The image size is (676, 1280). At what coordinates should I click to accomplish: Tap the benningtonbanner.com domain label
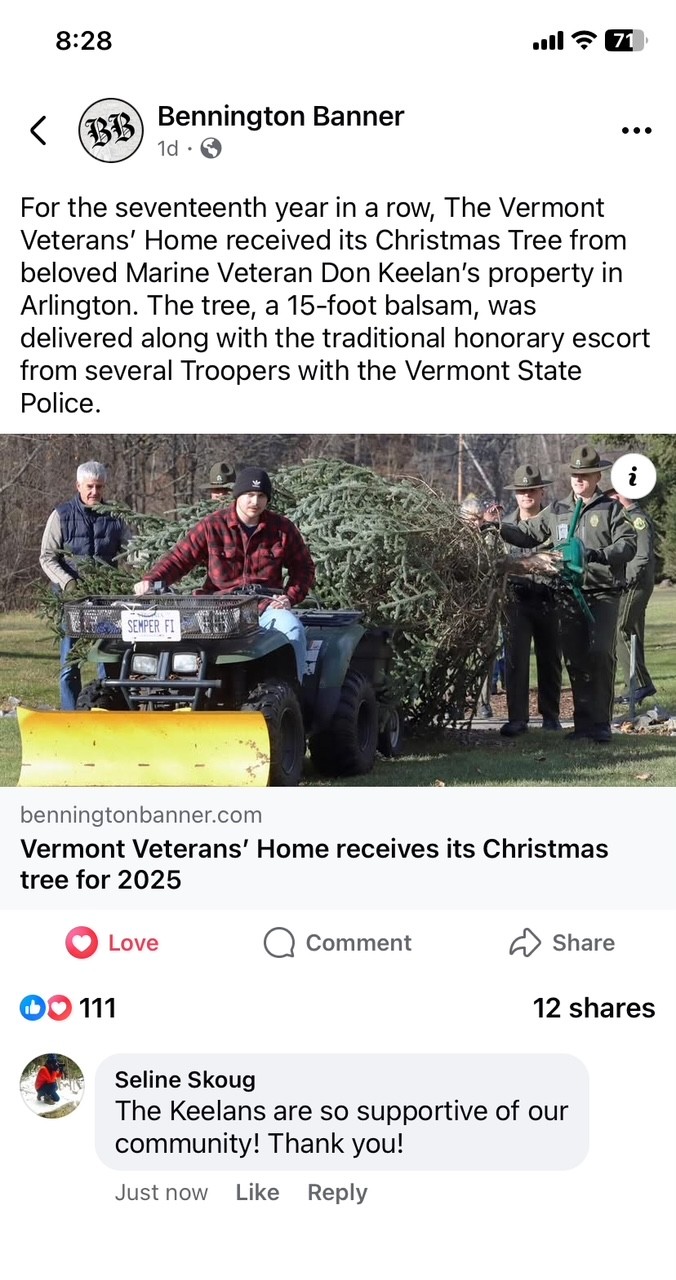pos(141,815)
